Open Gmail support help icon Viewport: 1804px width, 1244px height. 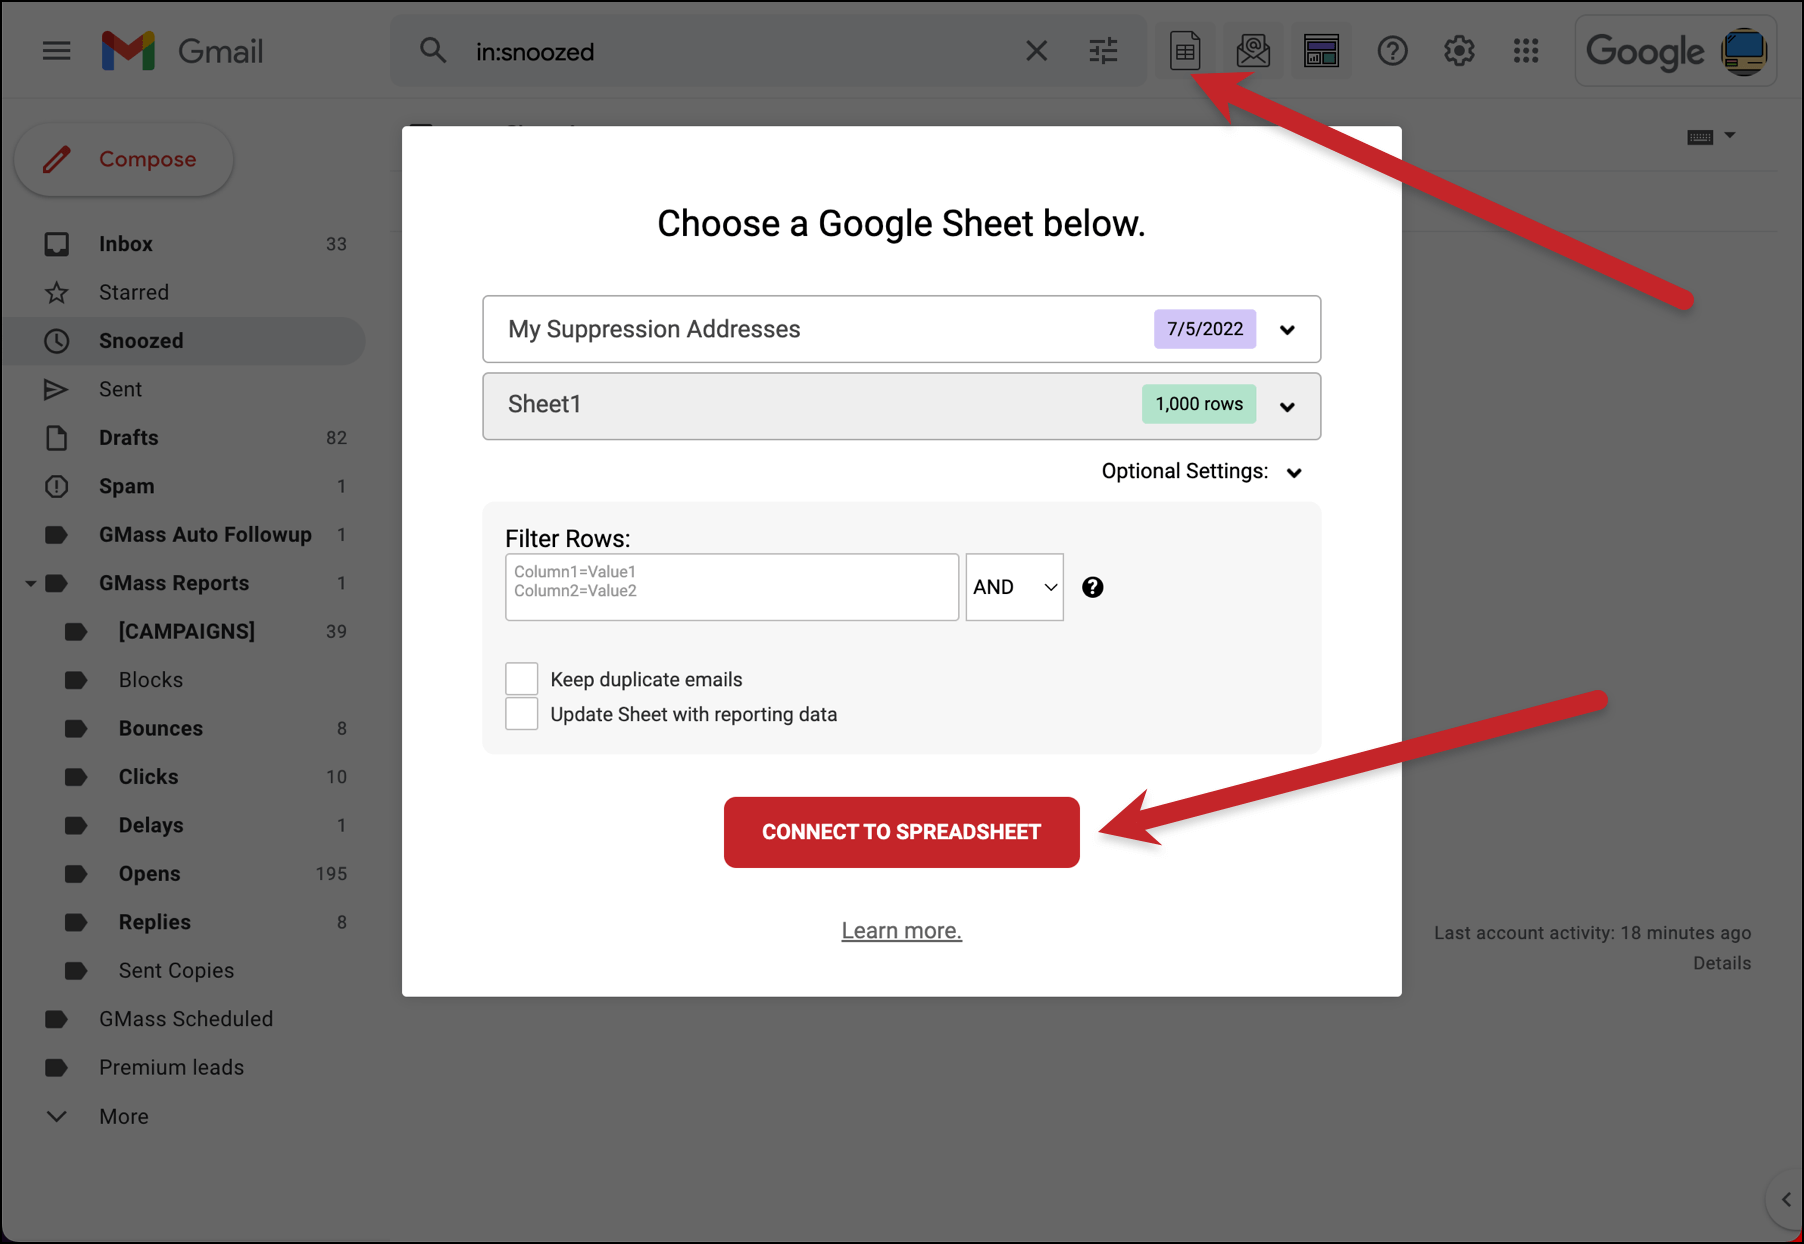(1392, 51)
